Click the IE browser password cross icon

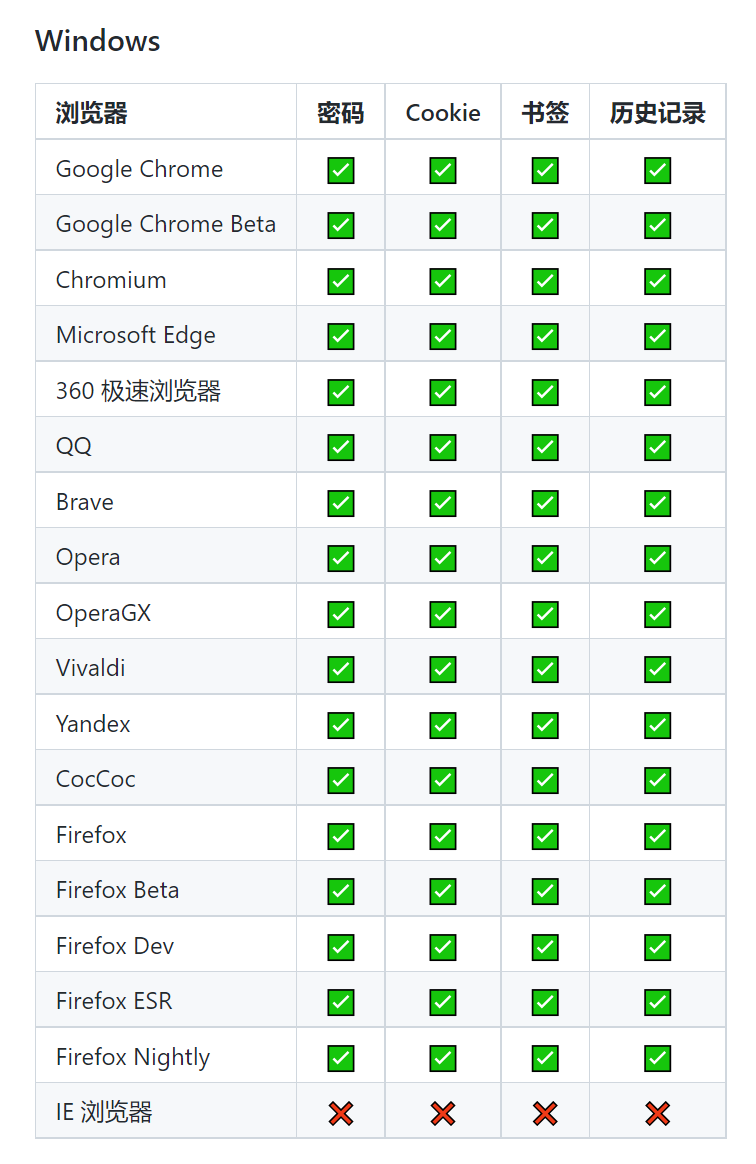(x=341, y=1113)
